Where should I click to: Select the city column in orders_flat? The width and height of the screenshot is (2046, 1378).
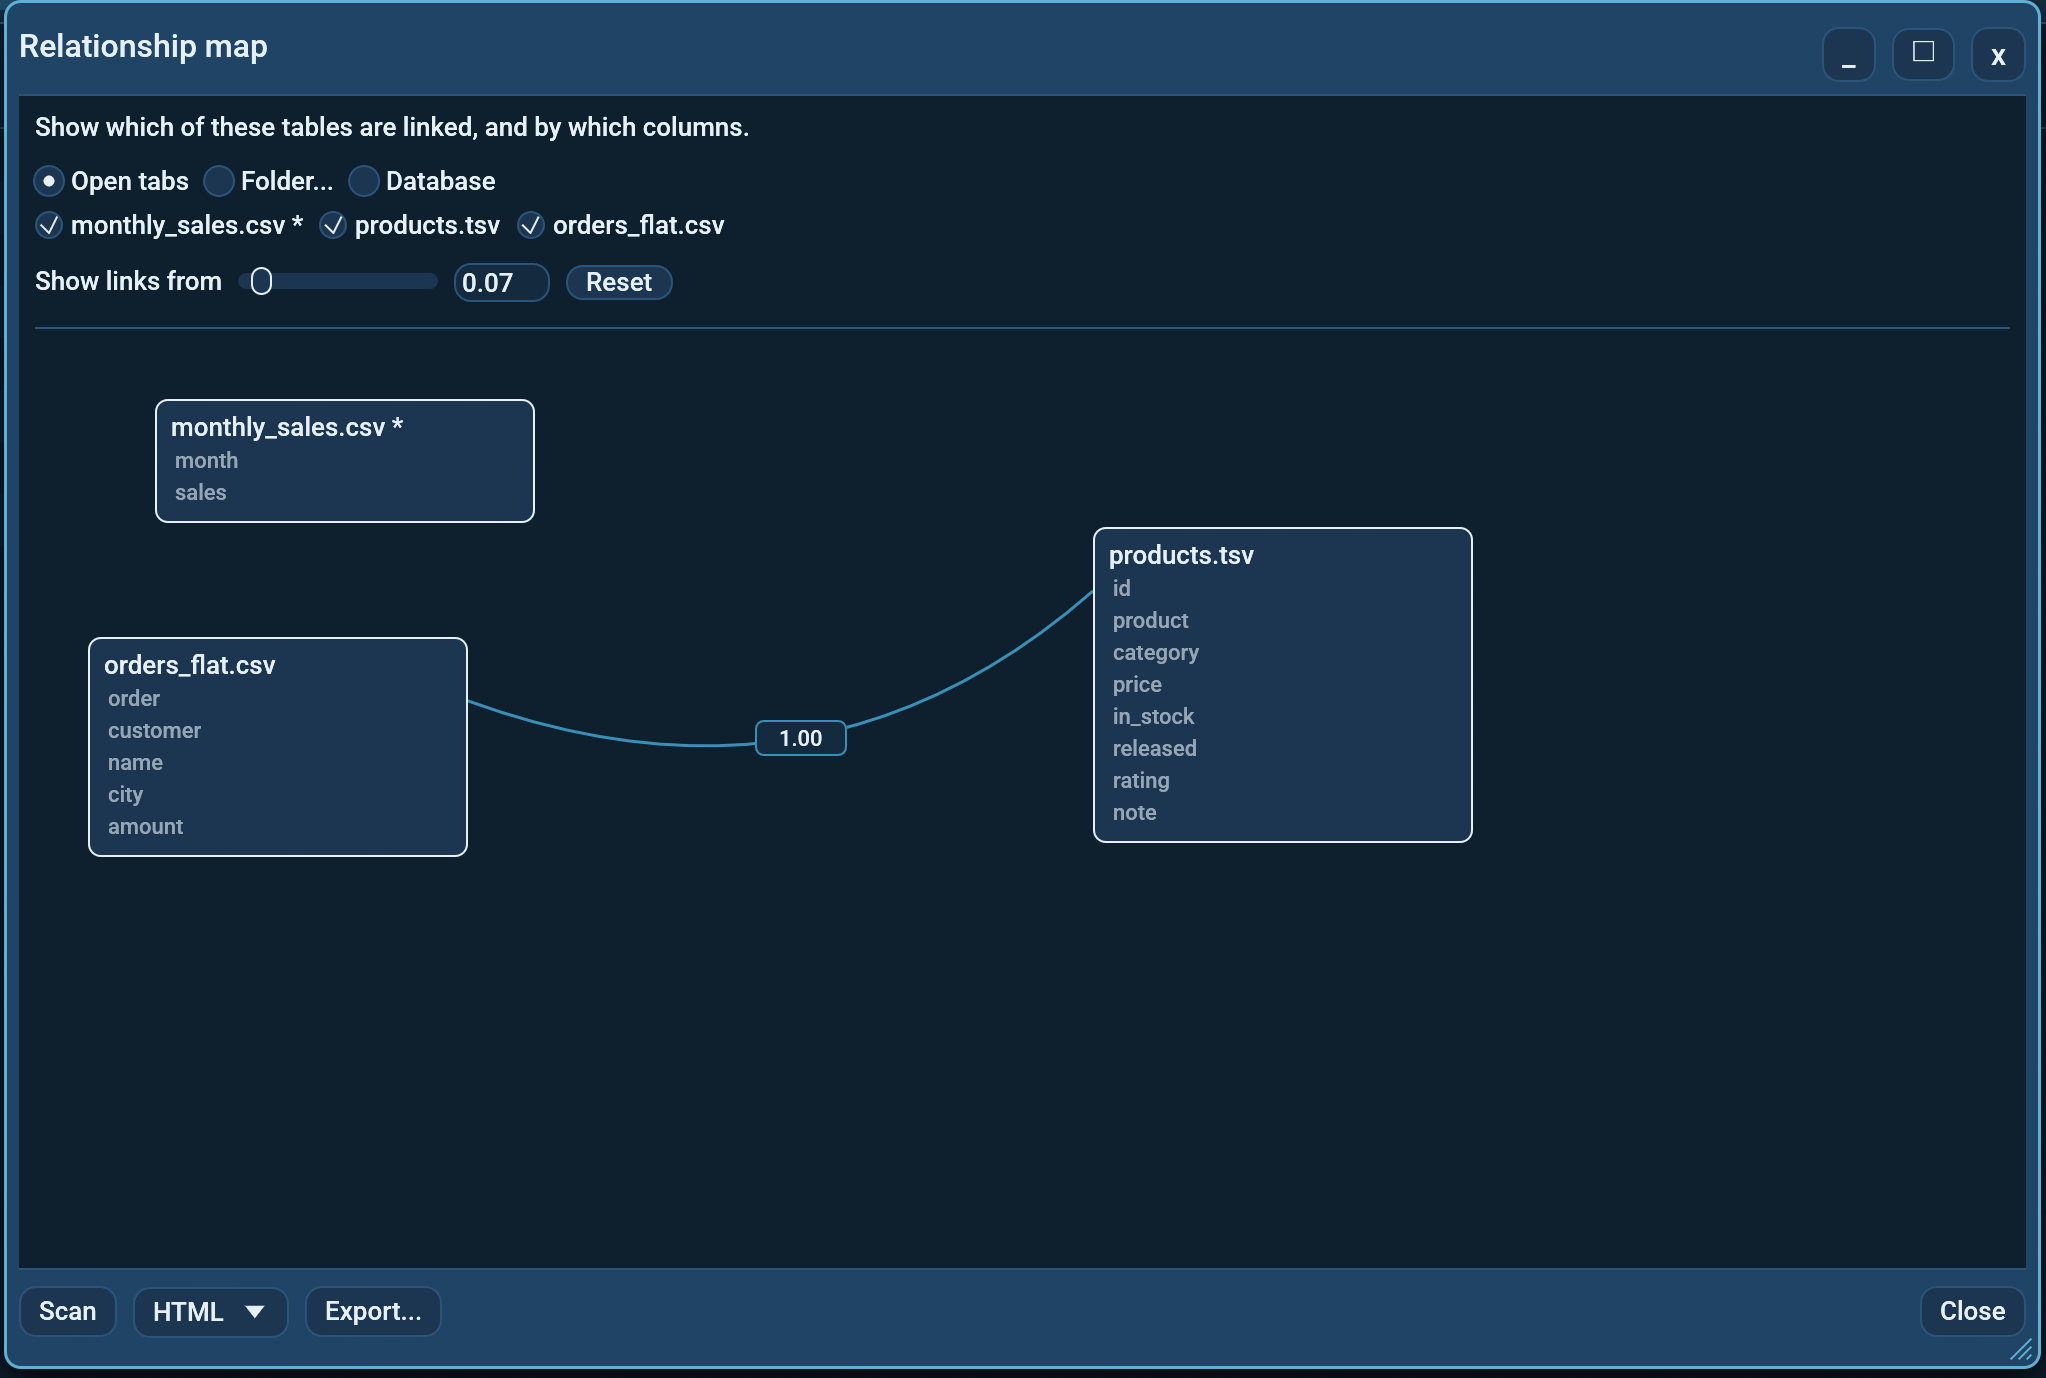point(126,795)
